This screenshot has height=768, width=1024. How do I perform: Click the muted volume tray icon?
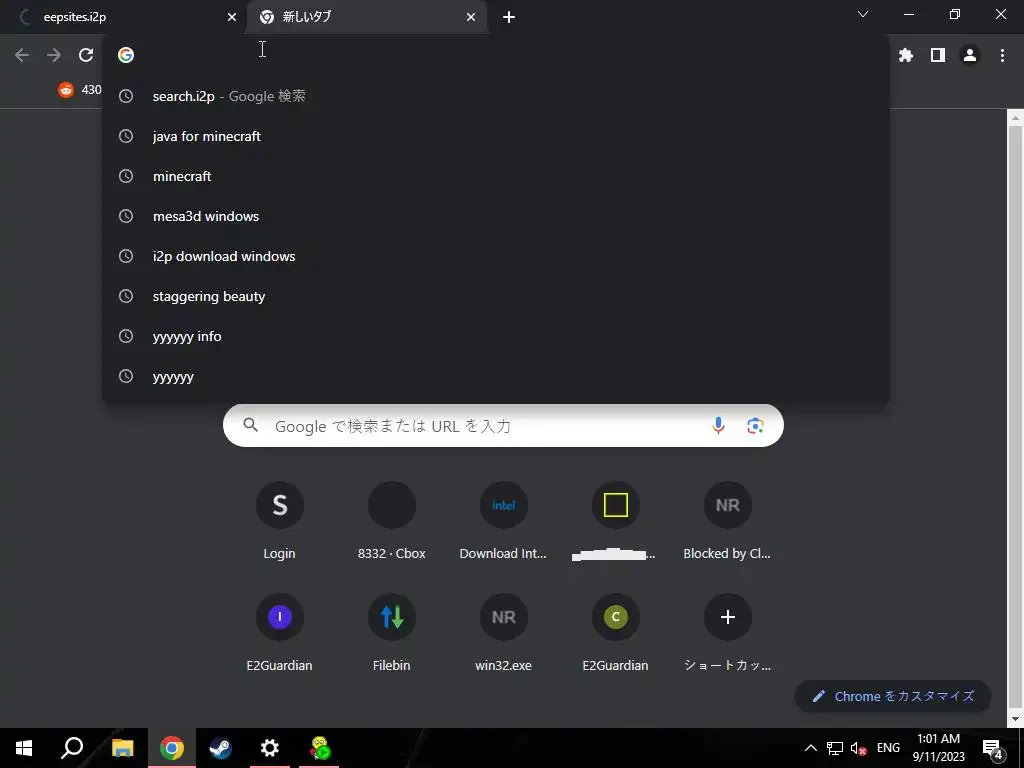[858, 748]
